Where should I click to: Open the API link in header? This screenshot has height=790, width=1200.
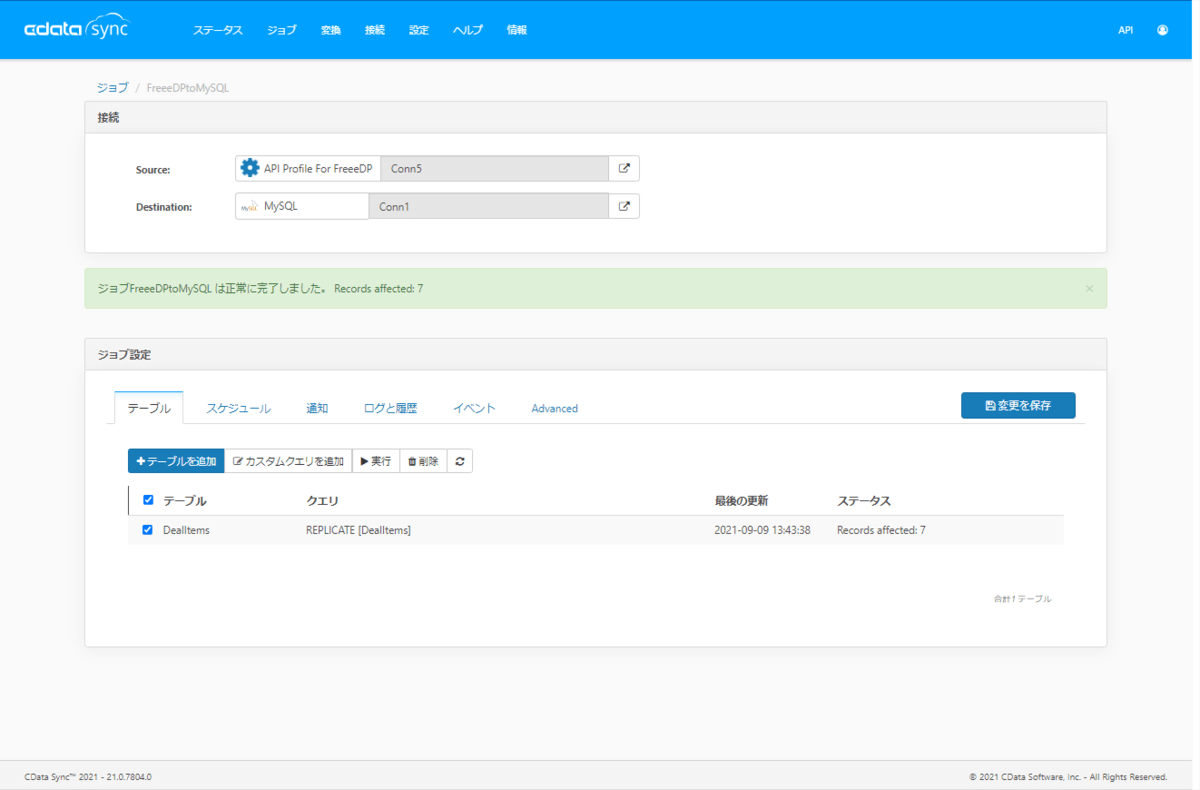click(1126, 30)
